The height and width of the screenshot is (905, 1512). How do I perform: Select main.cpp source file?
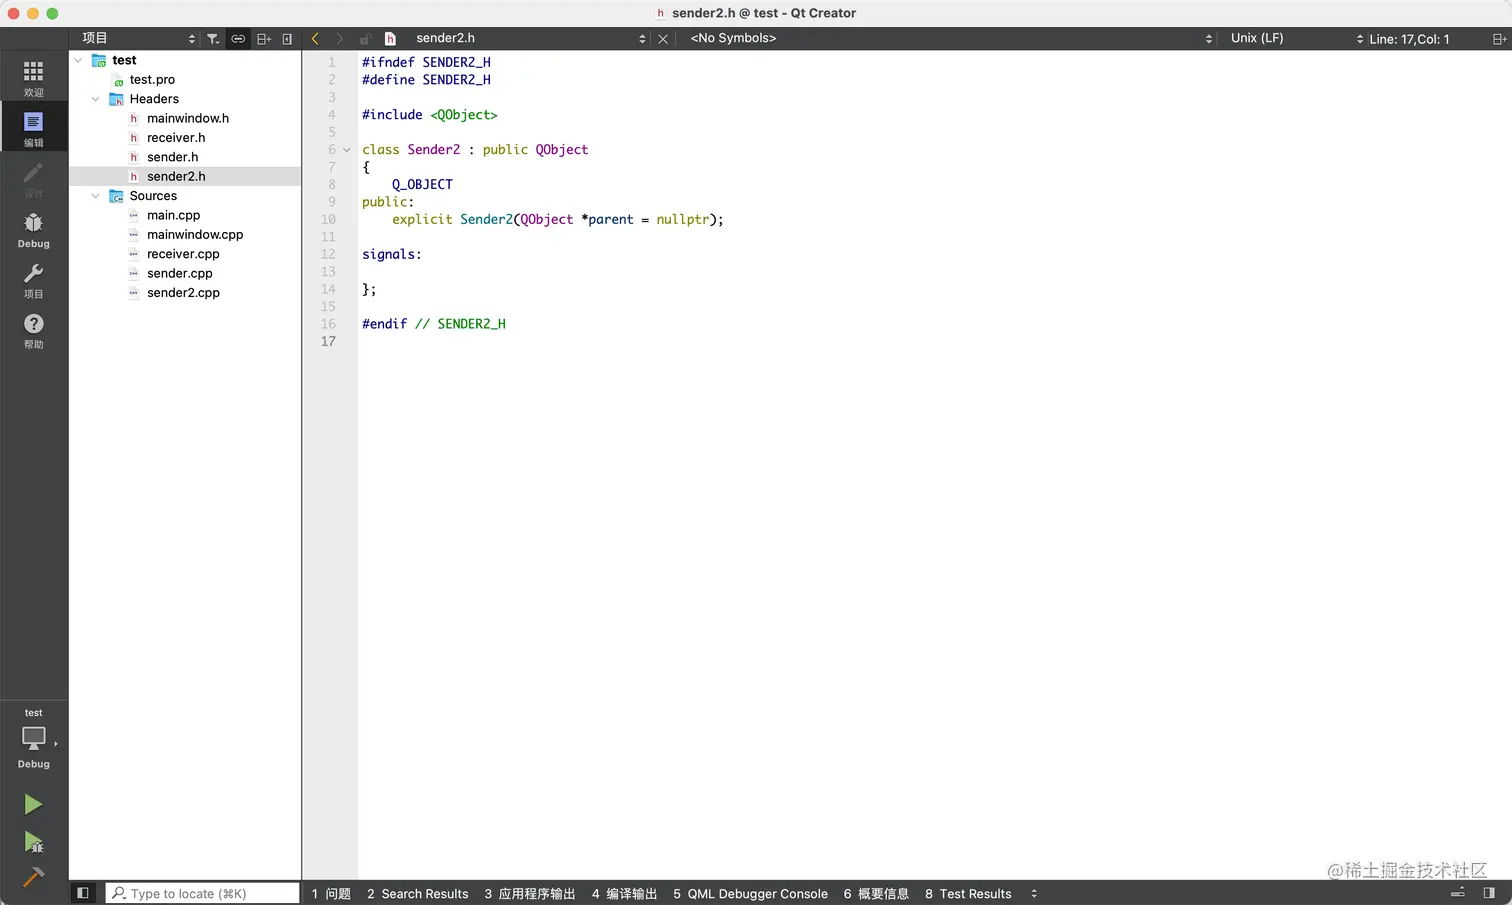pos(173,215)
